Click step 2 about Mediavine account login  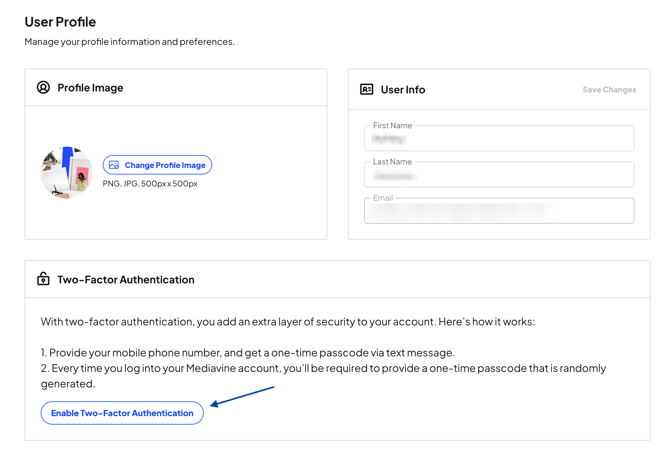pyautogui.click(x=322, y=369)
